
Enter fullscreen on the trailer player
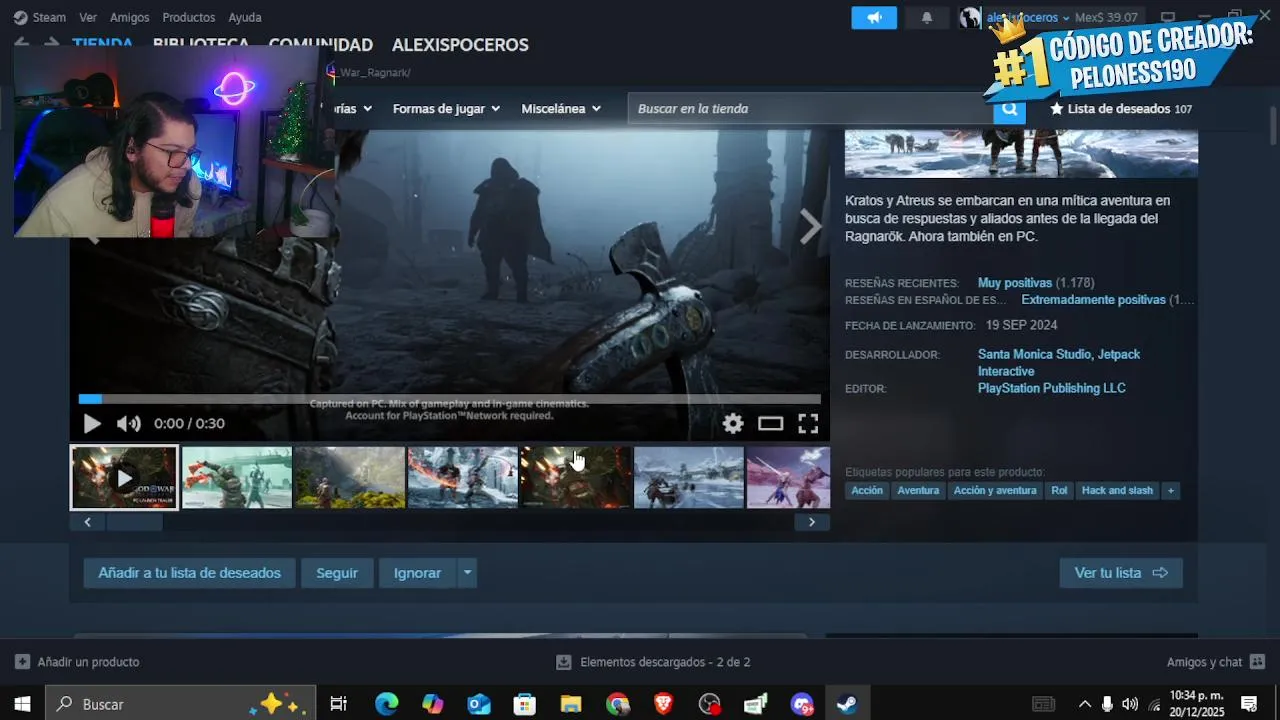pyautogui.click(x=808, y=423)
